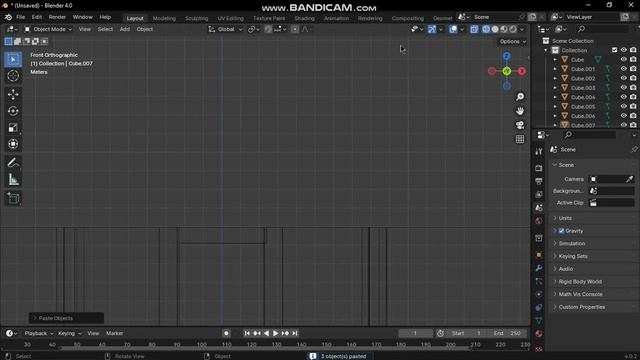Toggle overlays display button
The image size is (640, 360).
(x=453, y=29)
